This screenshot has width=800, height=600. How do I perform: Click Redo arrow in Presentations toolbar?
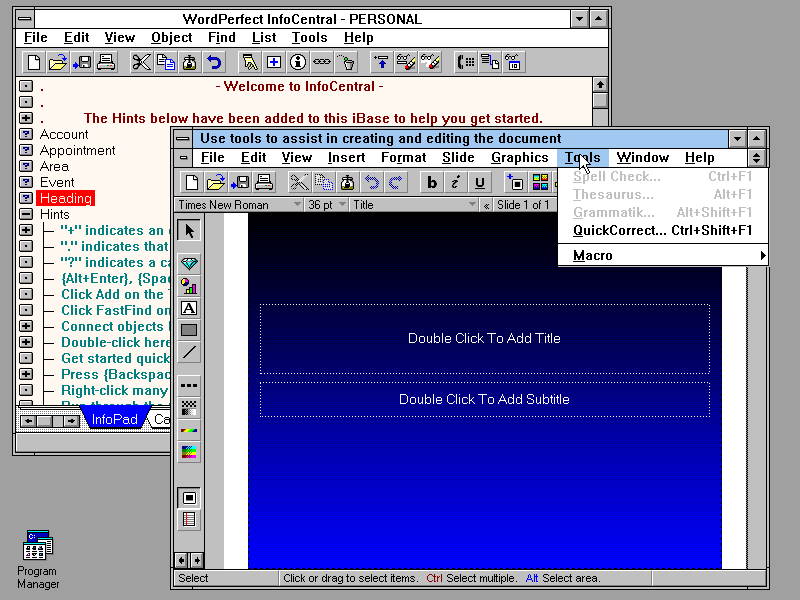click(395, 182)
